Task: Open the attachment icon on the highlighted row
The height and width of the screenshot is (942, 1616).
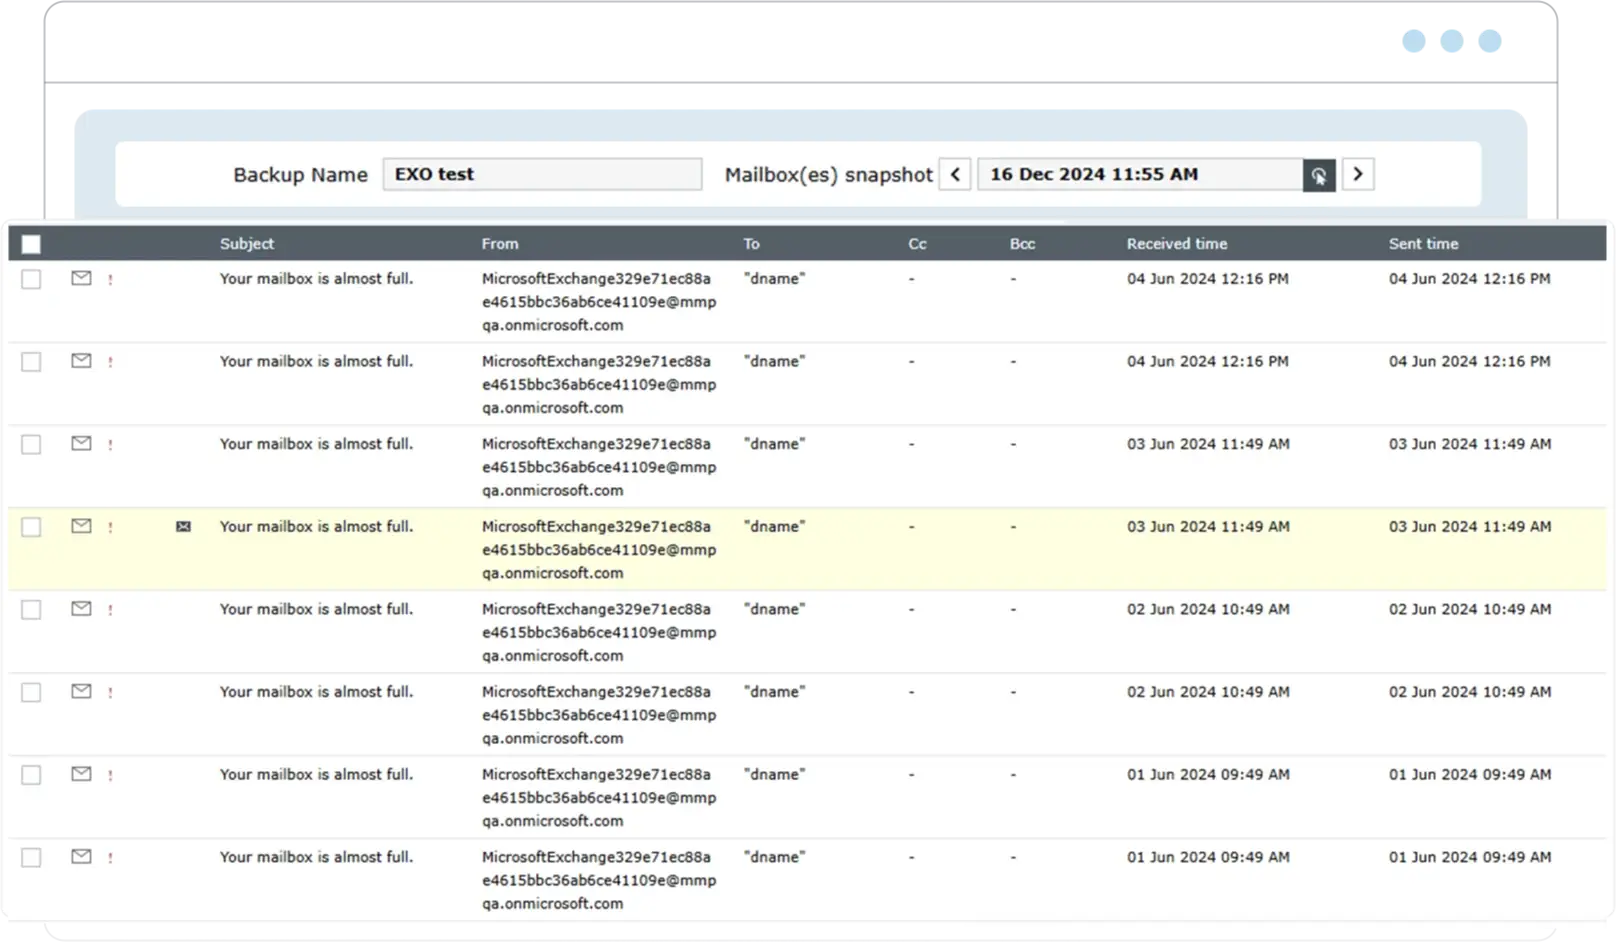Action: click(x=183, y=526)
